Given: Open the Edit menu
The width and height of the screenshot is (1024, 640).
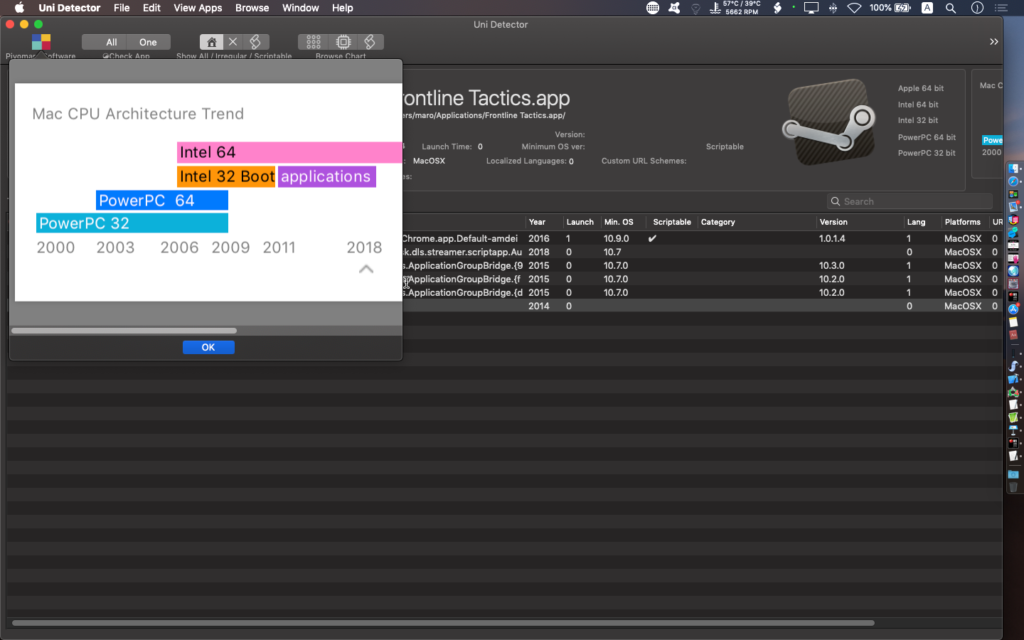Looking at the screenshot, I should 152,8.
